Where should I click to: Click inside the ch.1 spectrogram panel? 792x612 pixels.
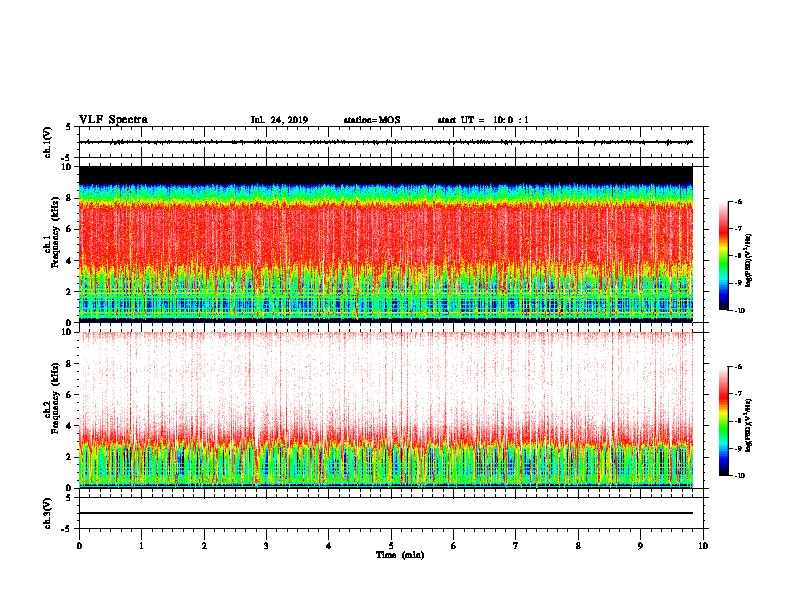(x=386, y=244)
